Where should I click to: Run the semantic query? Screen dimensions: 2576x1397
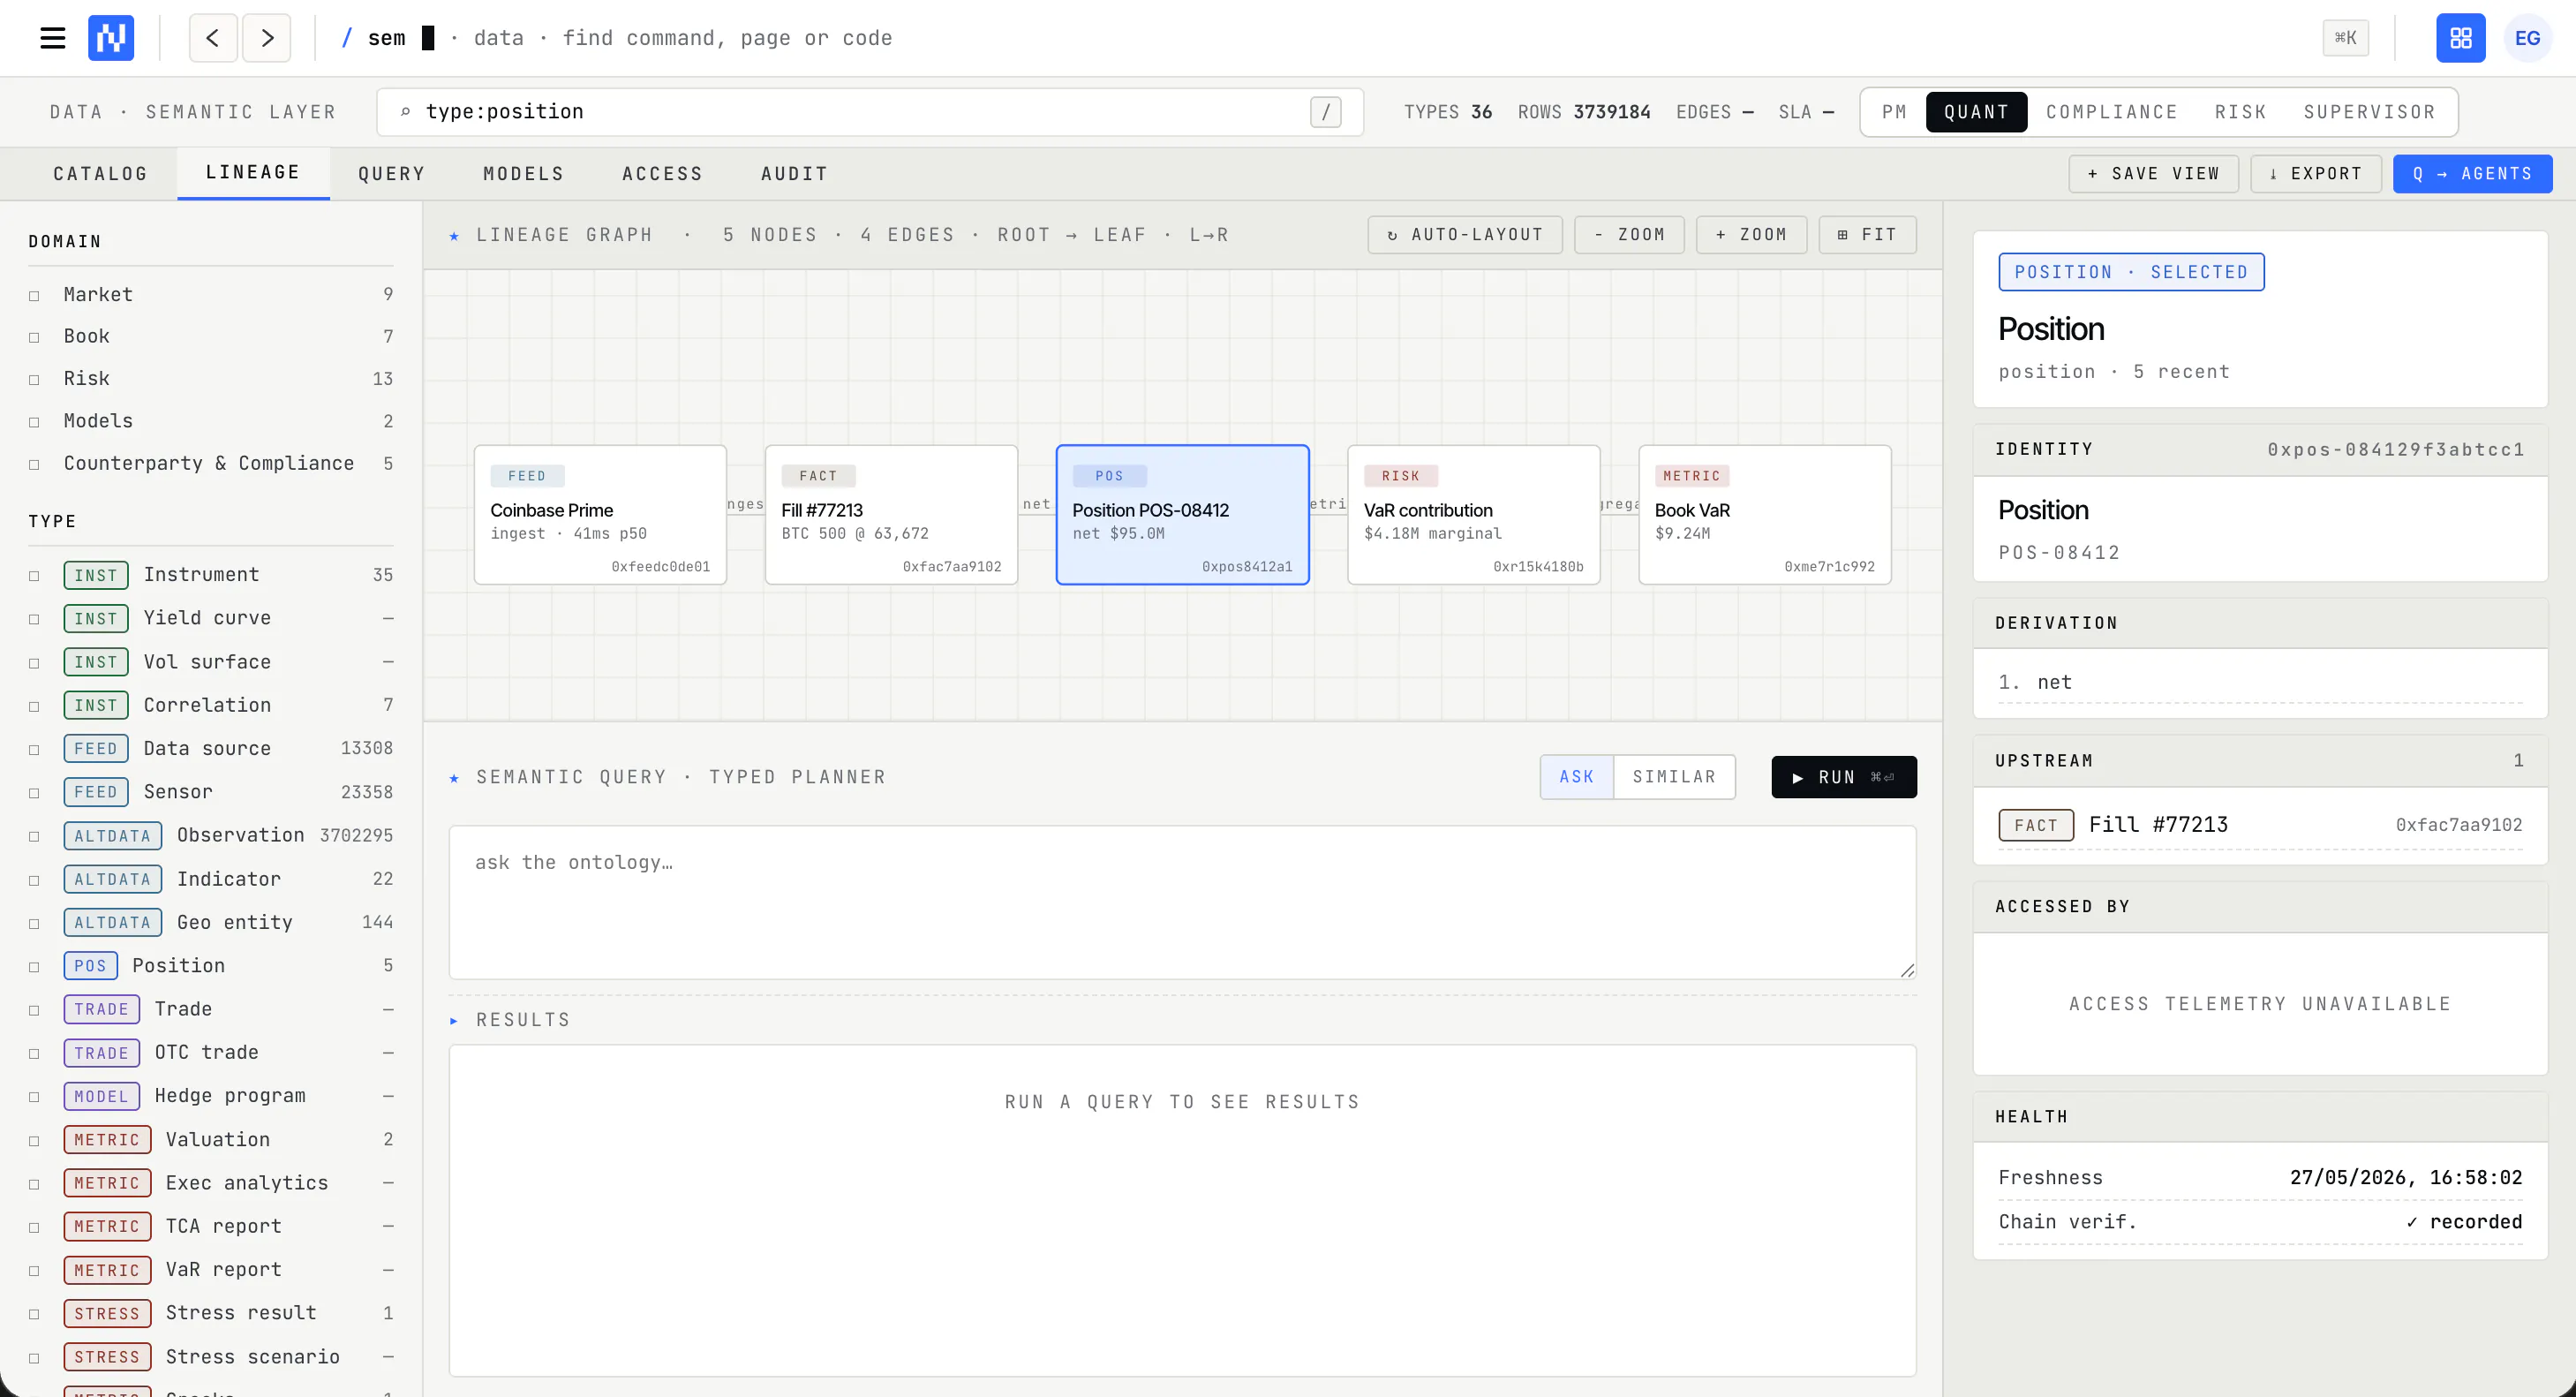tap(1844, 777)
